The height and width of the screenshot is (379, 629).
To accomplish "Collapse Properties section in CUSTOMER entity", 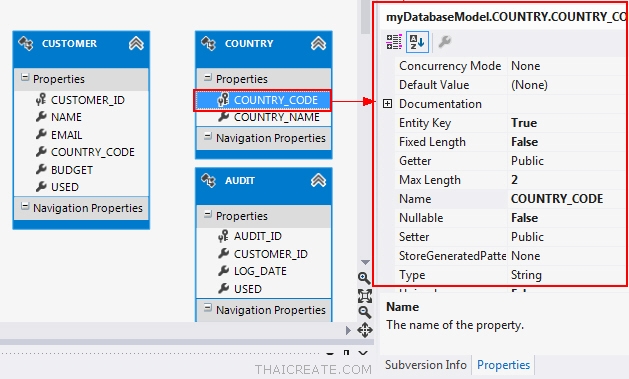I will (25, 77).
